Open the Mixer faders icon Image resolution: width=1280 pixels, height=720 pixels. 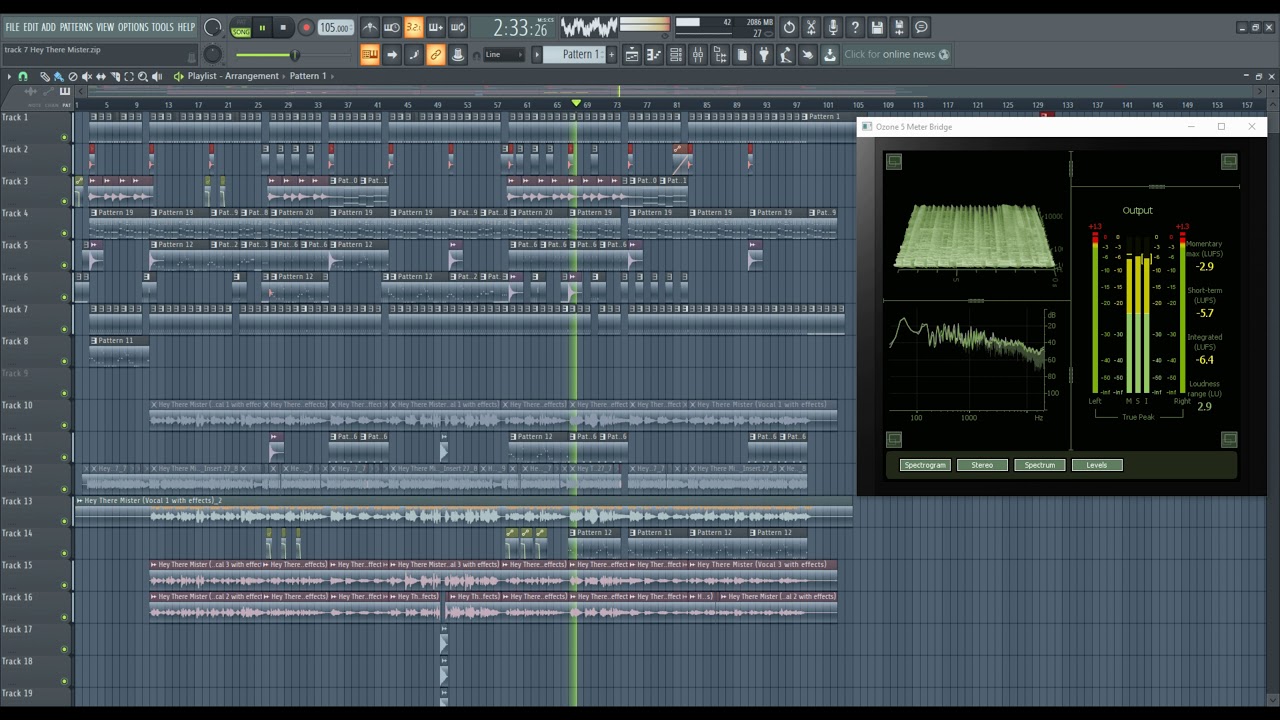[698, 55]
